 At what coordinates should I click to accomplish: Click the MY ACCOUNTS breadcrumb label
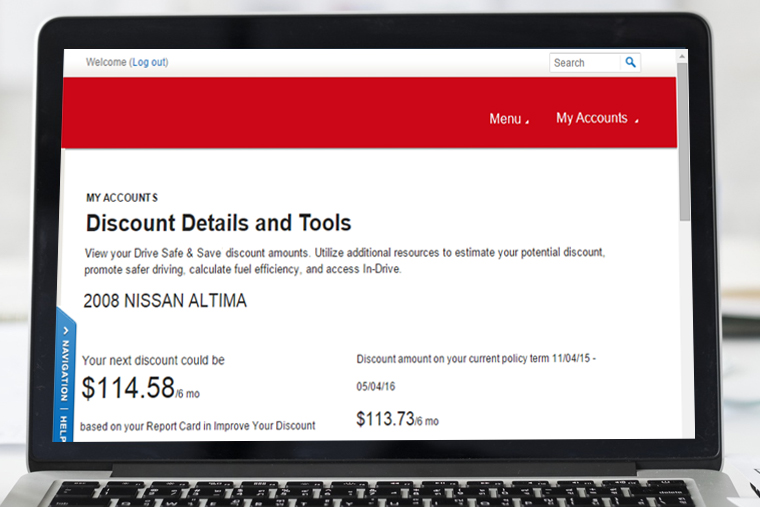pyautogui.click(x=122, y=198)
